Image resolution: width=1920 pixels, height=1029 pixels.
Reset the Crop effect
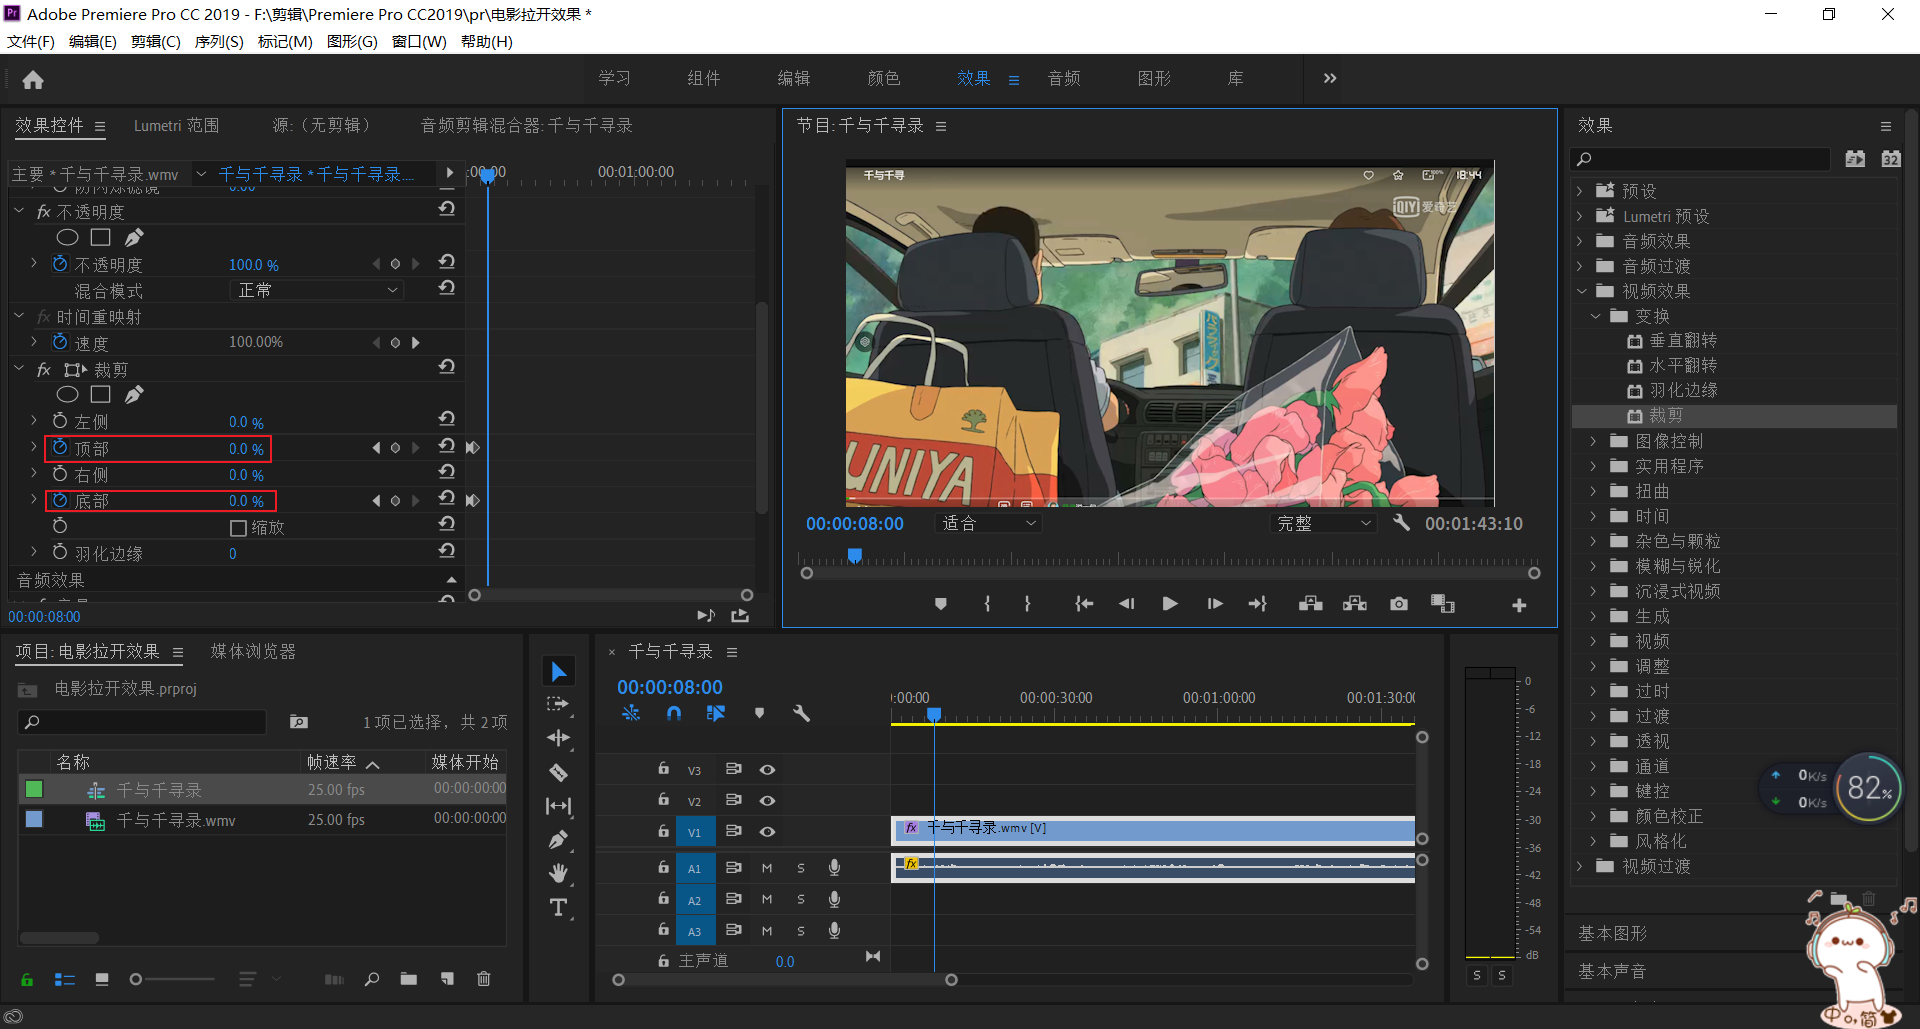click(x=447, y=367)
